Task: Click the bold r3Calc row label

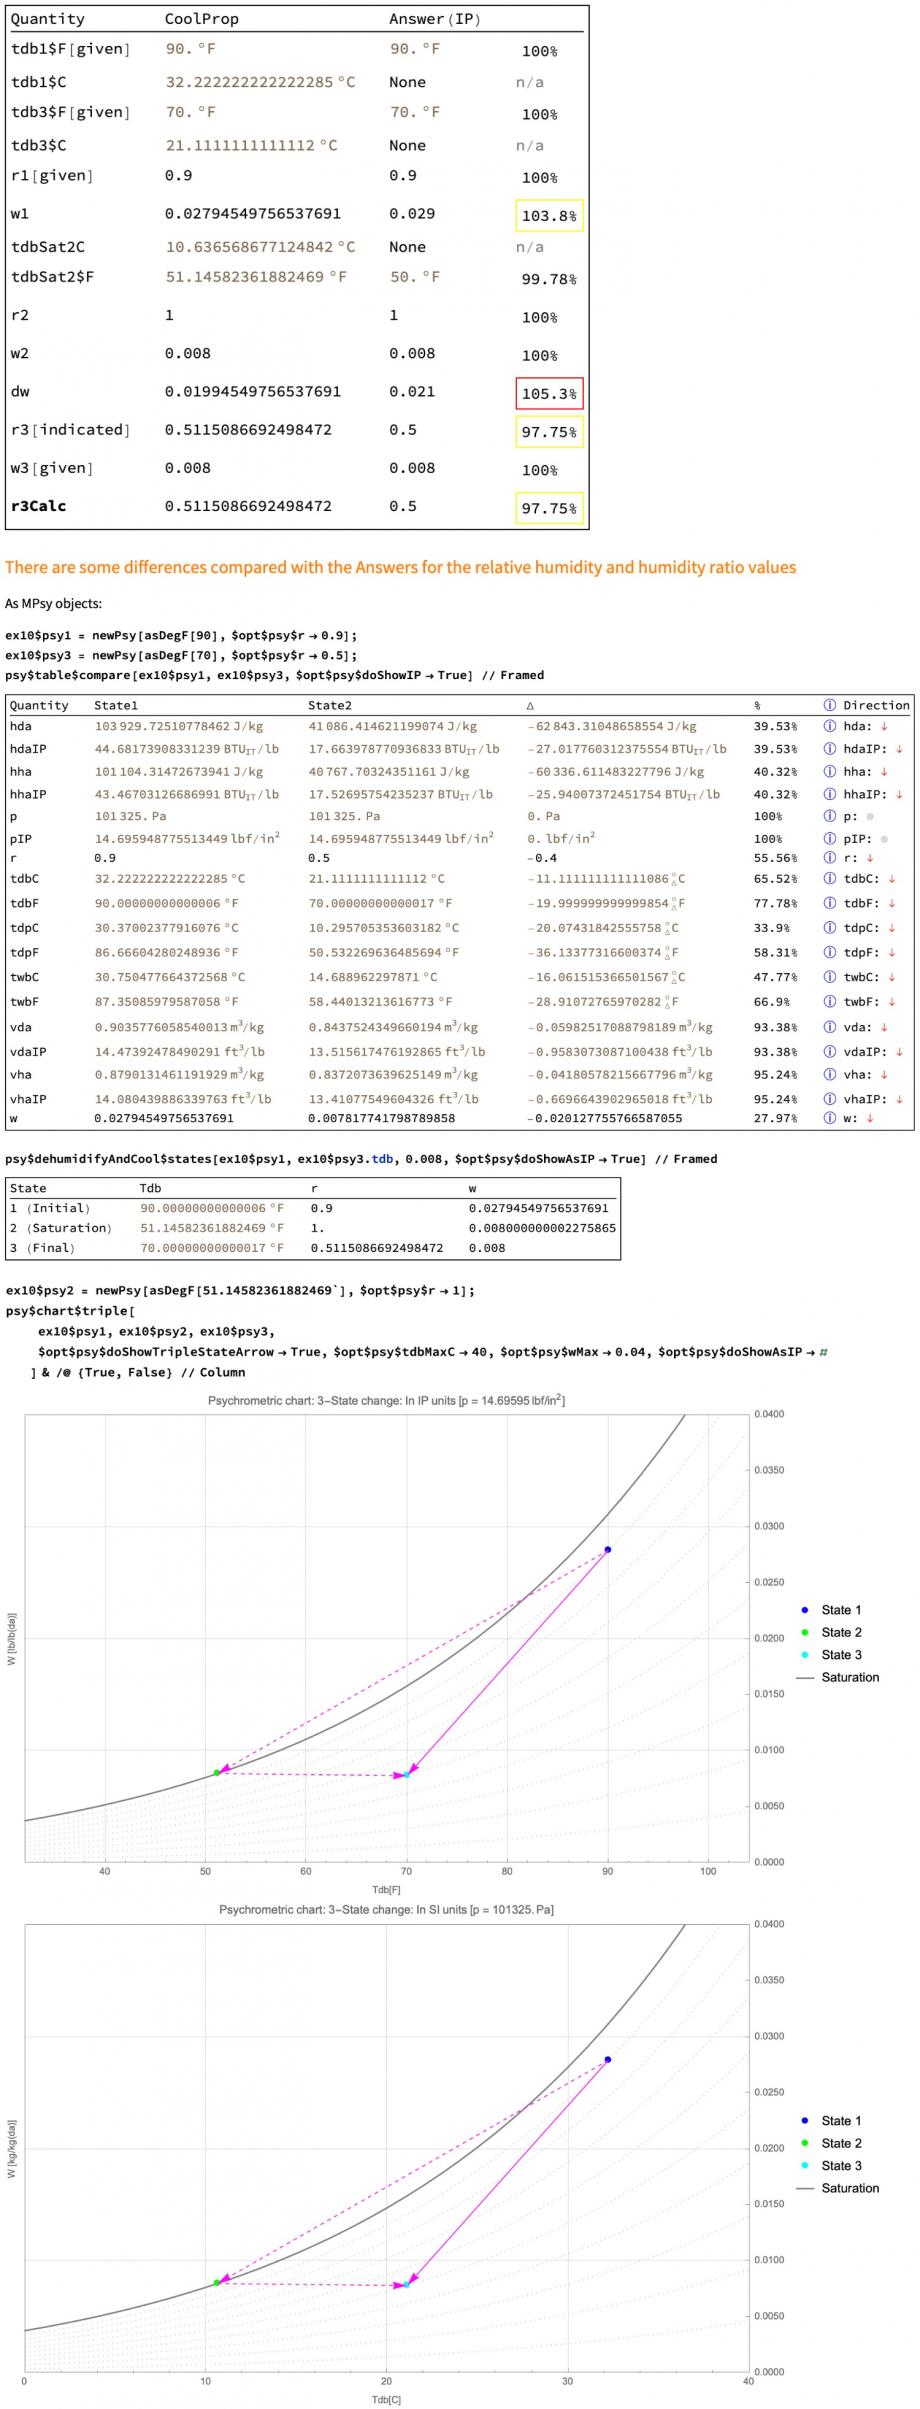Action: coord(38,506)
